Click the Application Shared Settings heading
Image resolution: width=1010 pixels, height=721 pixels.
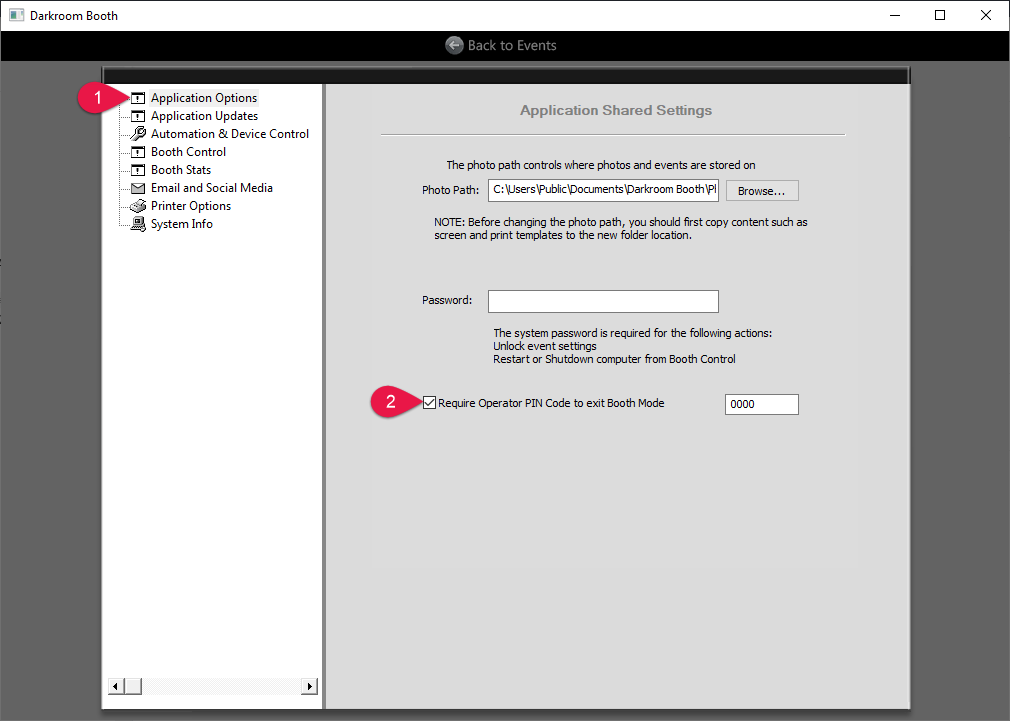[x=616, y=110]
